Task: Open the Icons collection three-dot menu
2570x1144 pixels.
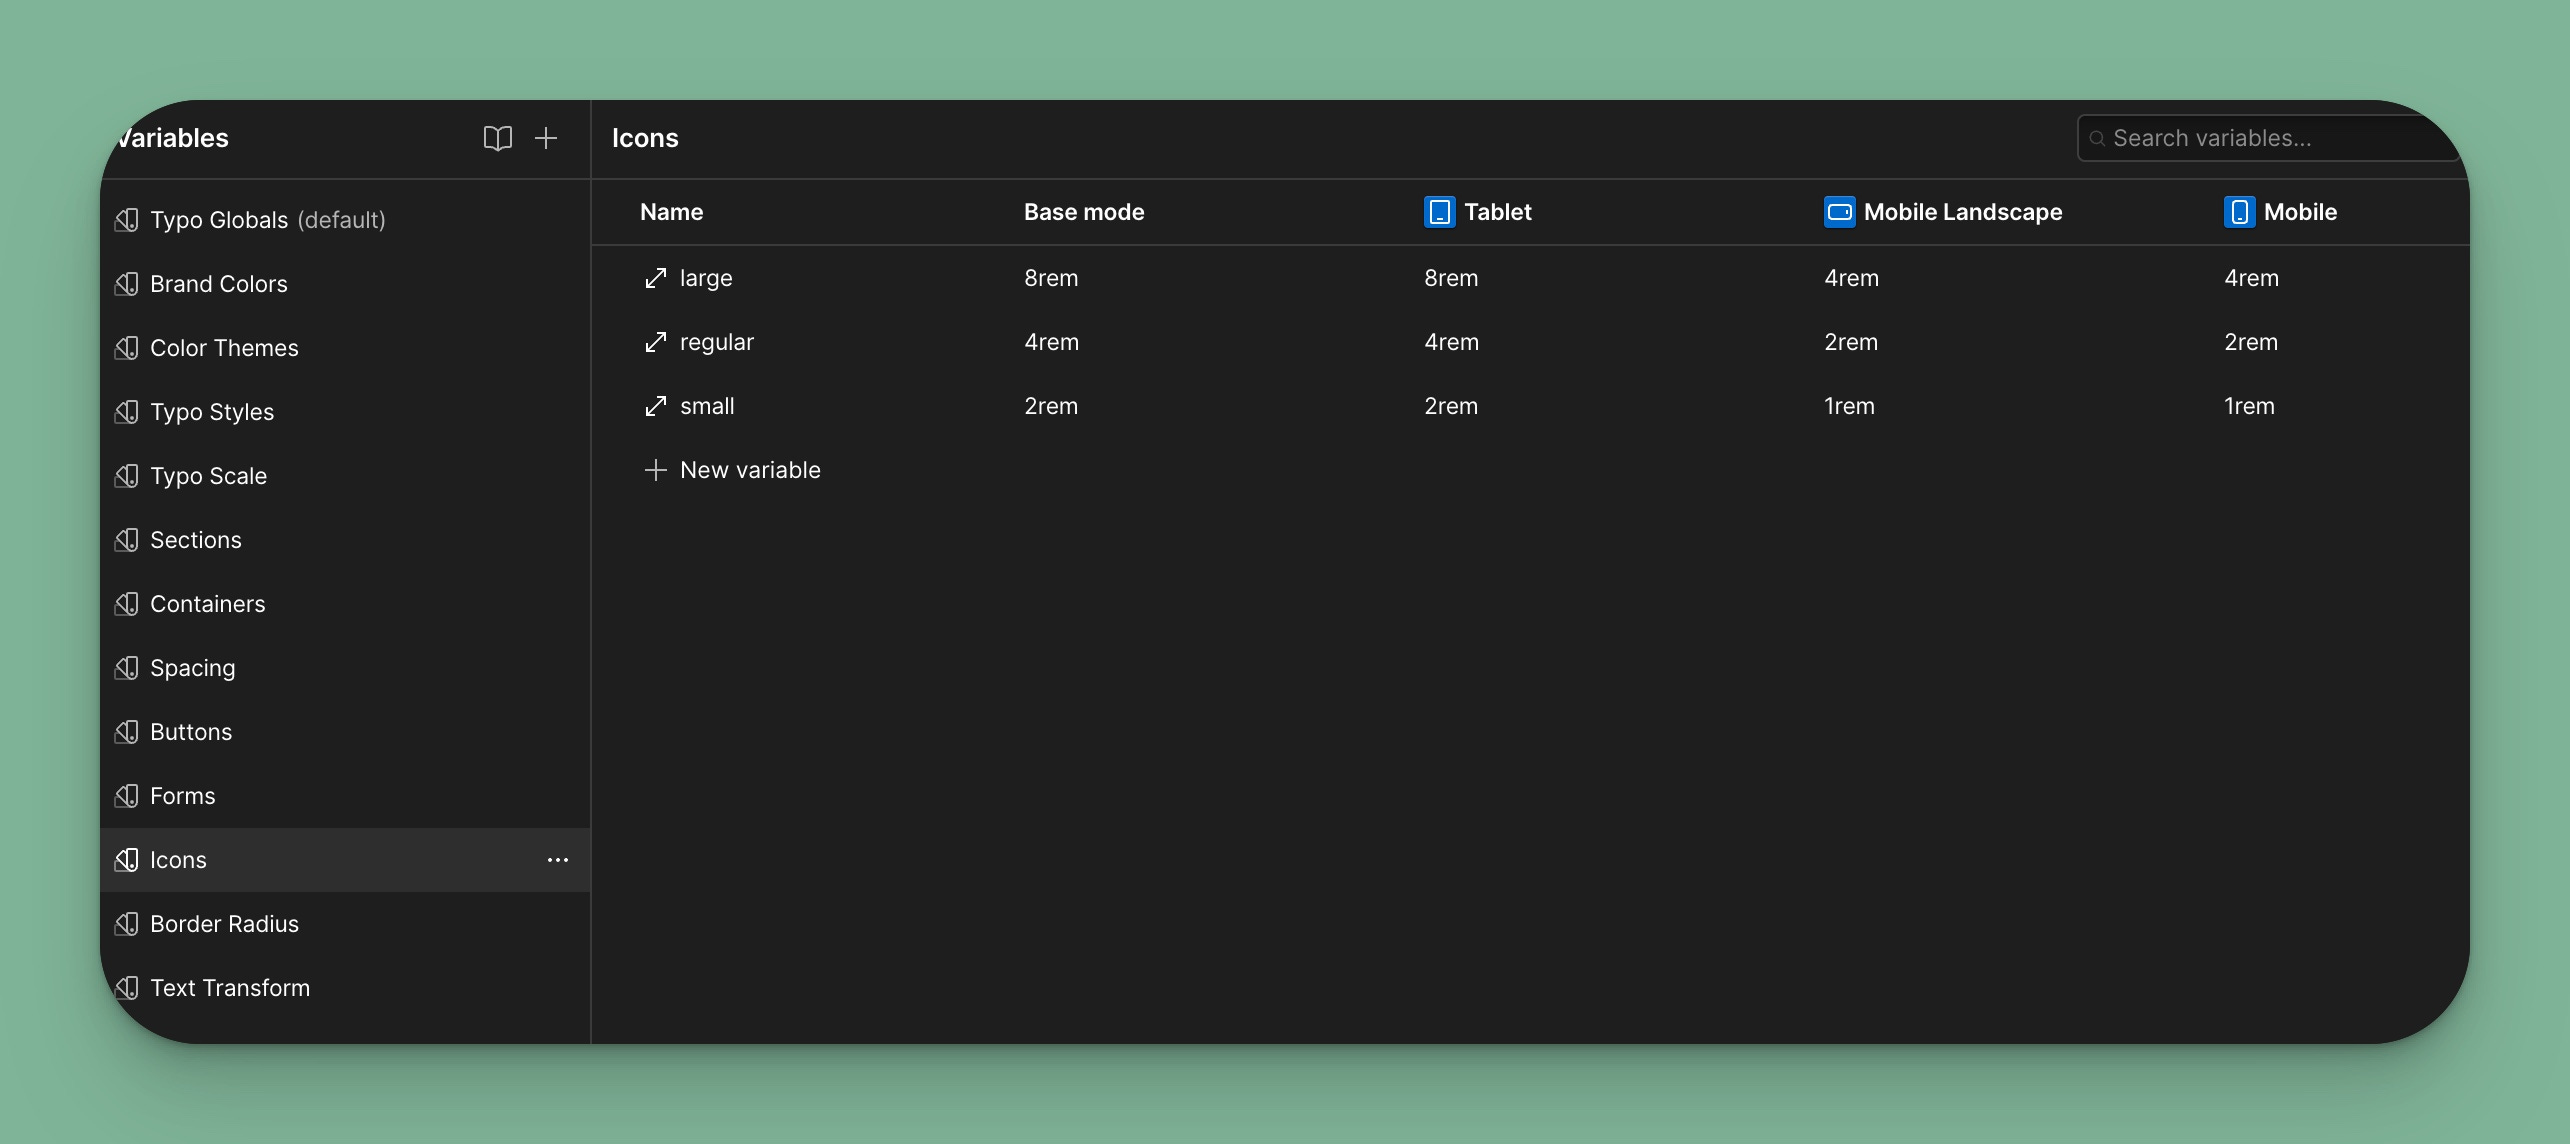Action: 558,860
